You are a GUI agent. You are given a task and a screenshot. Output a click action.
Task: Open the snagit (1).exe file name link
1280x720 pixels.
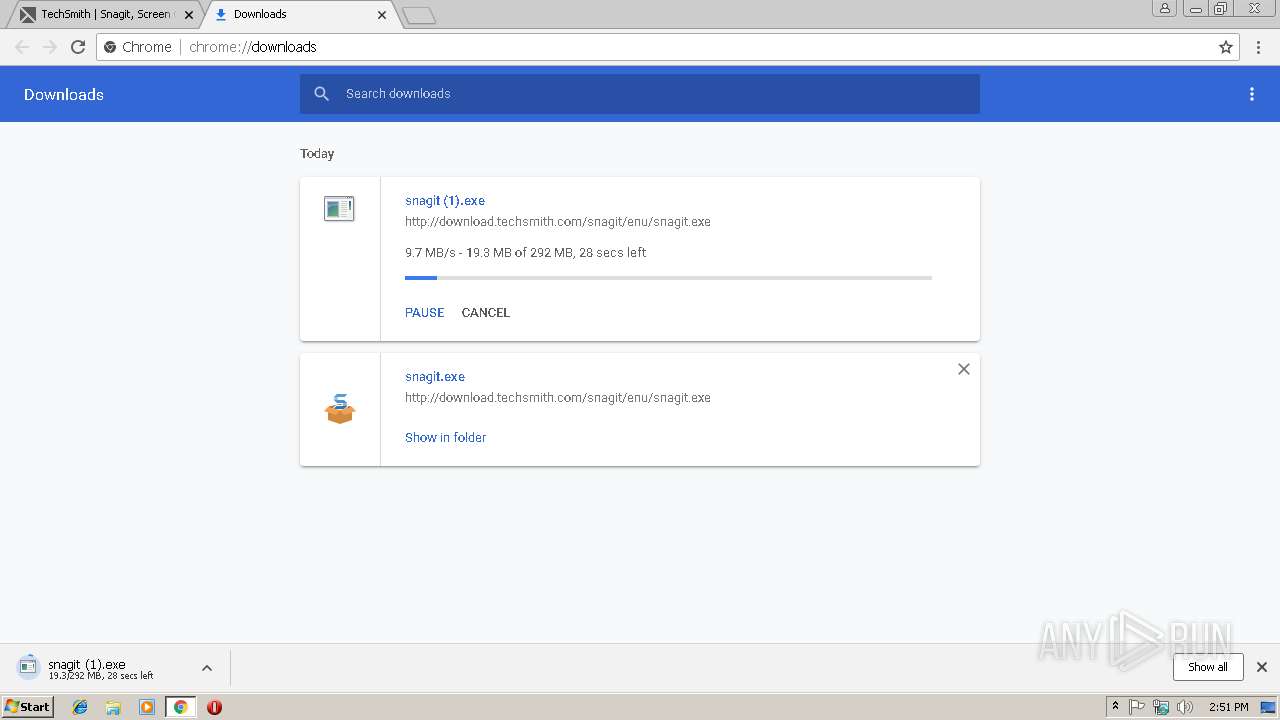tap(445, 201)
